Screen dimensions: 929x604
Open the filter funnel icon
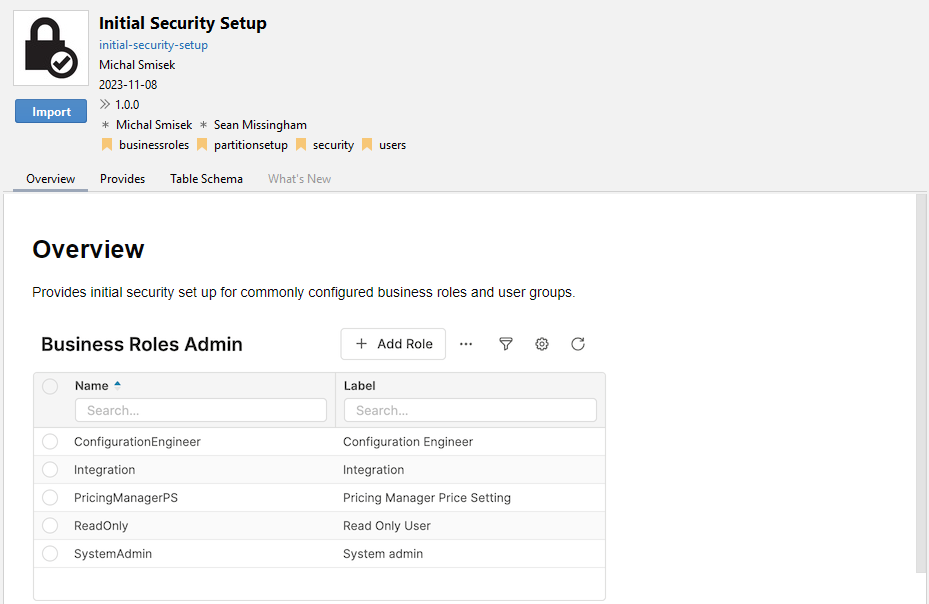click(x=506, y=344)
